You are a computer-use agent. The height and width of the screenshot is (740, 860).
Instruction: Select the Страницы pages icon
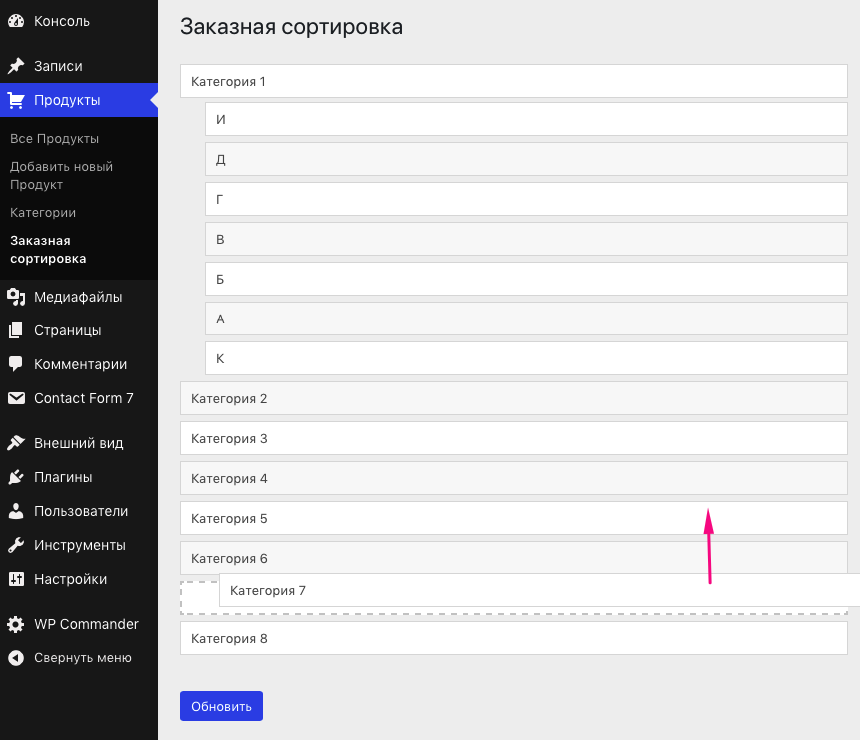pyautogui.click(x=16, y=330)
